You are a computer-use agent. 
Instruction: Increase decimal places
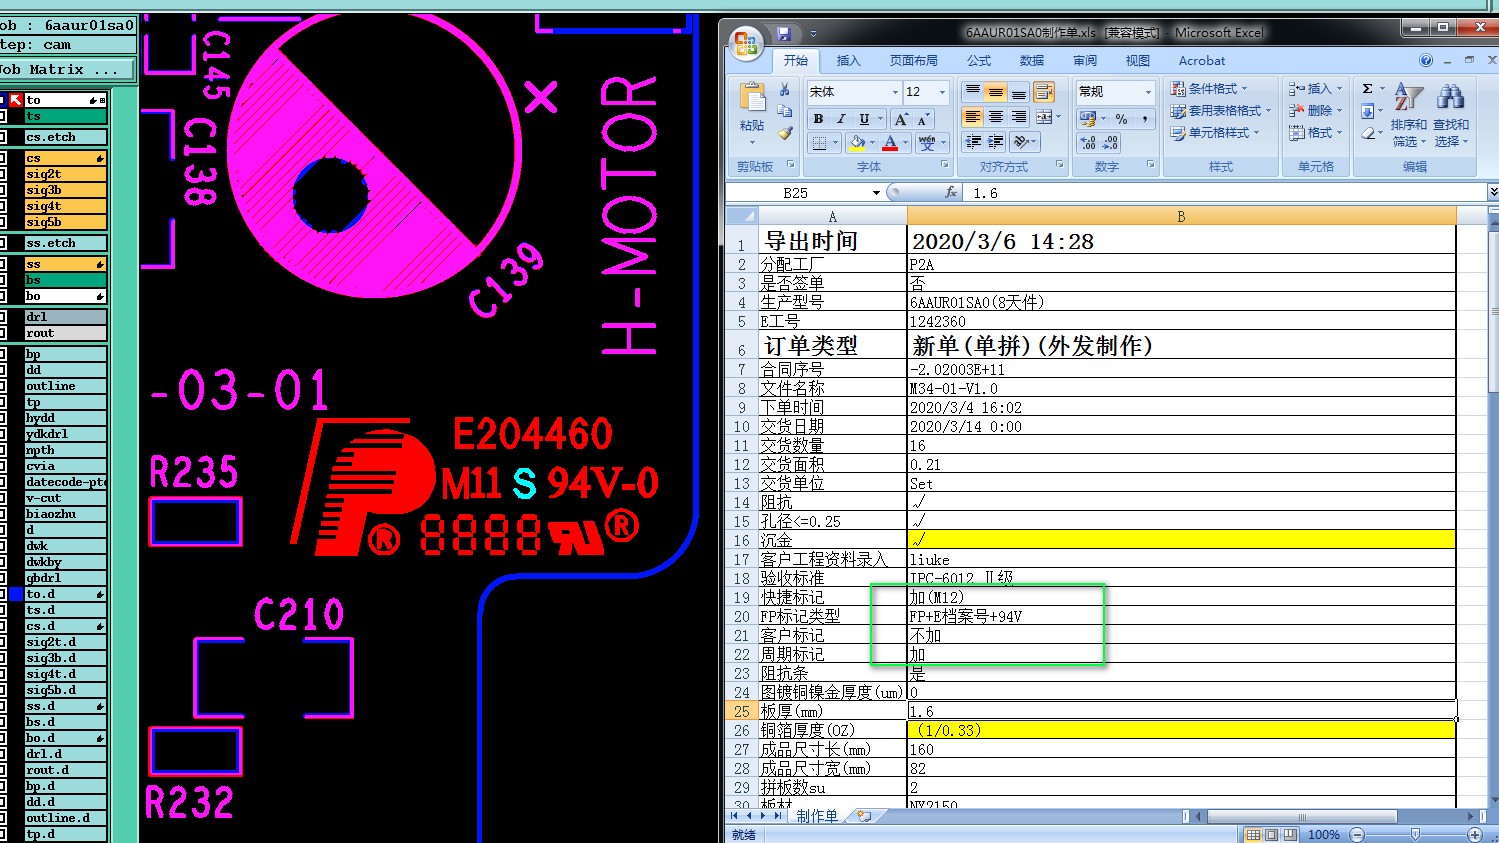coord(1088,143)
